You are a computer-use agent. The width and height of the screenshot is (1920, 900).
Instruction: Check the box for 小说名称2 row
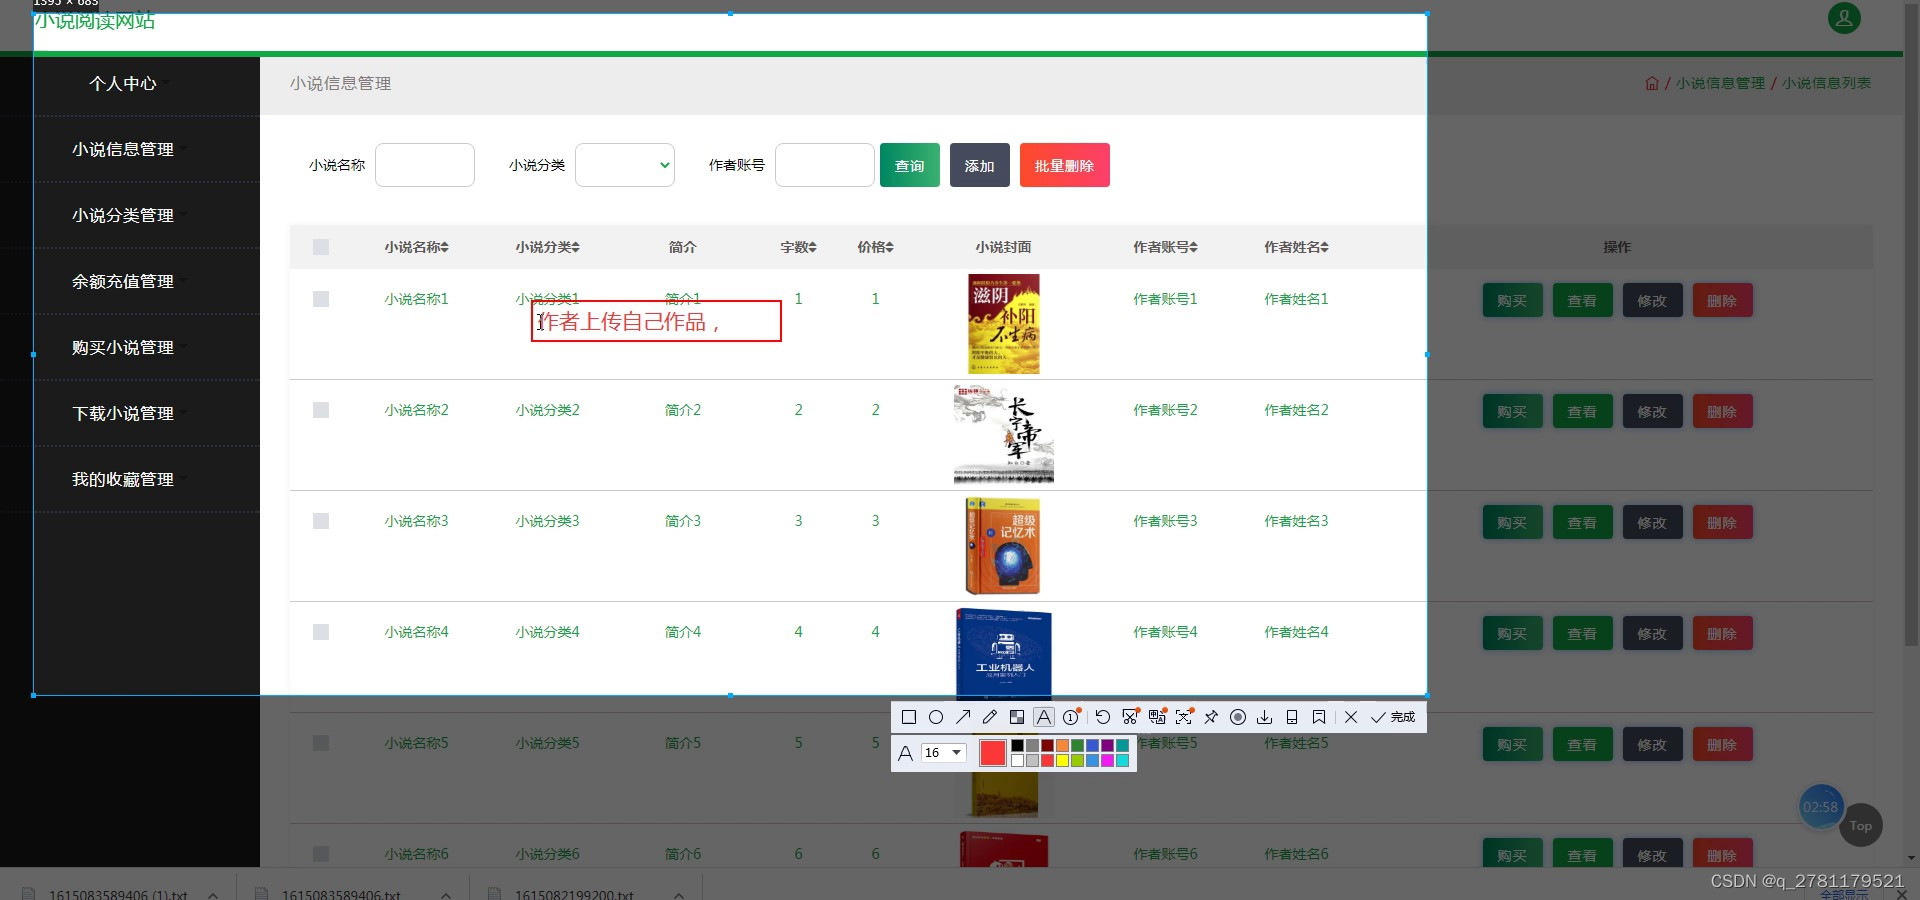pos(321,410)
